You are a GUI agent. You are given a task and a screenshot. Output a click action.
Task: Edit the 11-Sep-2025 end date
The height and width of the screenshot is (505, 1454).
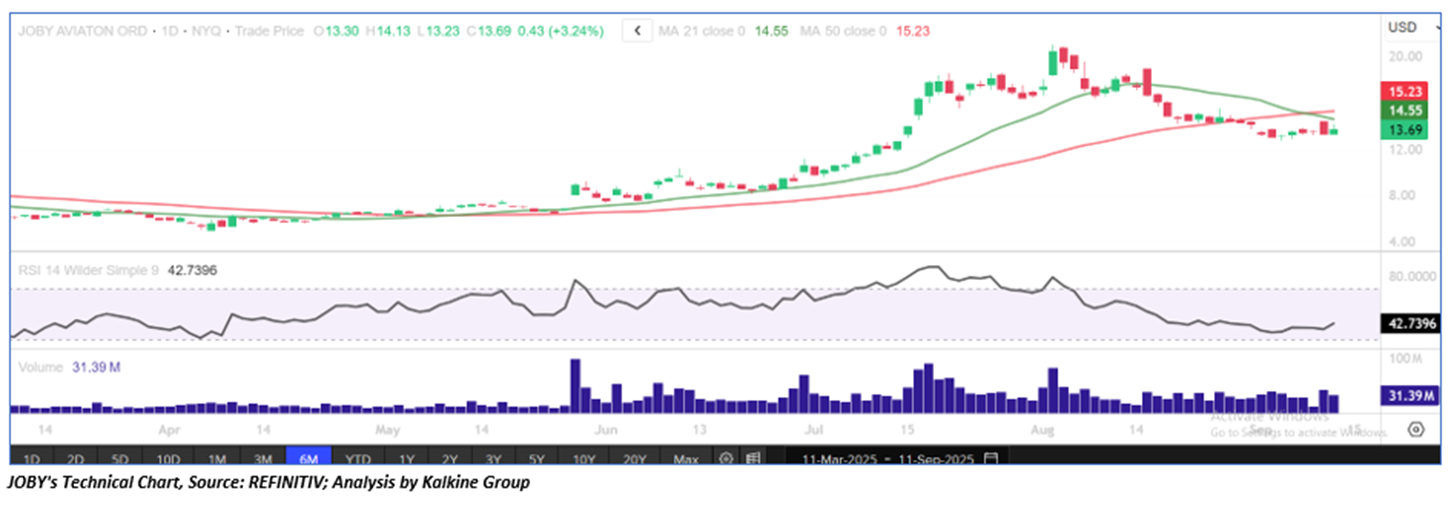(x=936, y=459)
